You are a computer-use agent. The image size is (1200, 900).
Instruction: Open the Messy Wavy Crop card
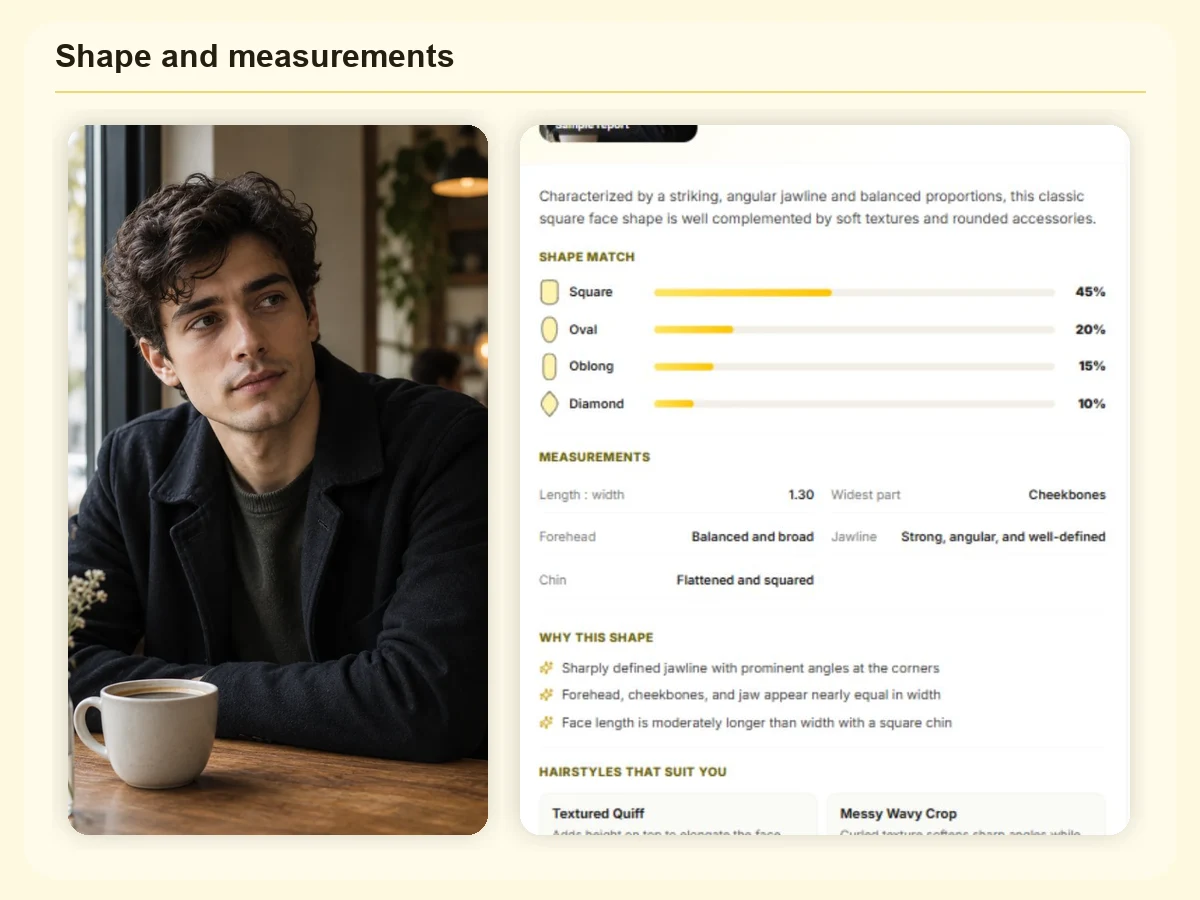click(x=967, y=814)
